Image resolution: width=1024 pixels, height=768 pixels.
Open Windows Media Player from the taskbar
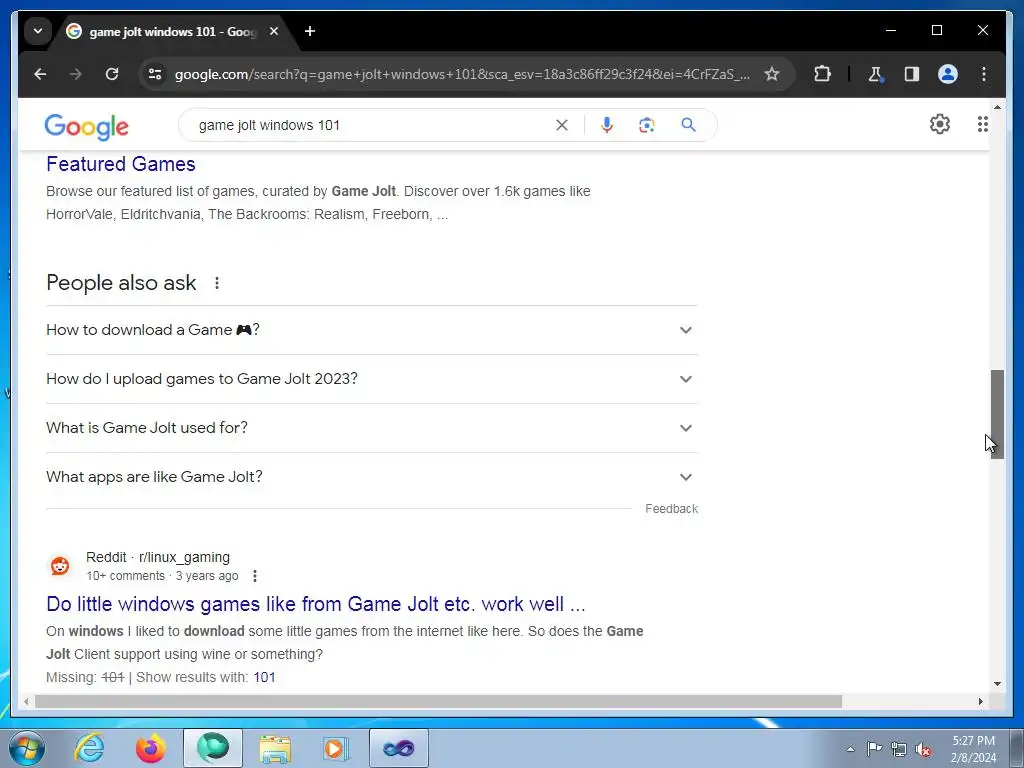[336, 748]
